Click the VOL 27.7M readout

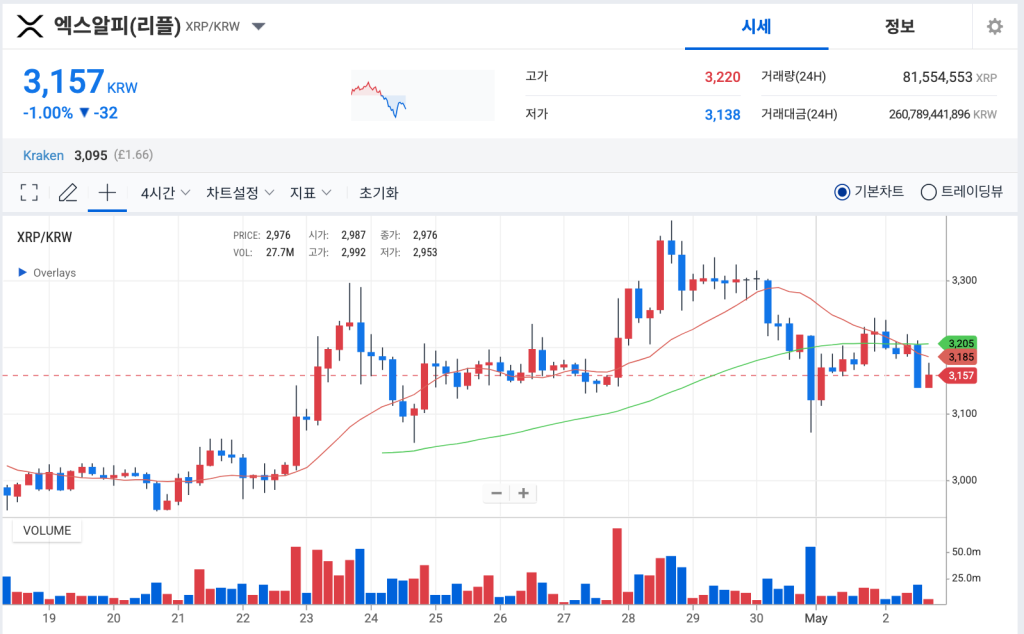(264, 252)
